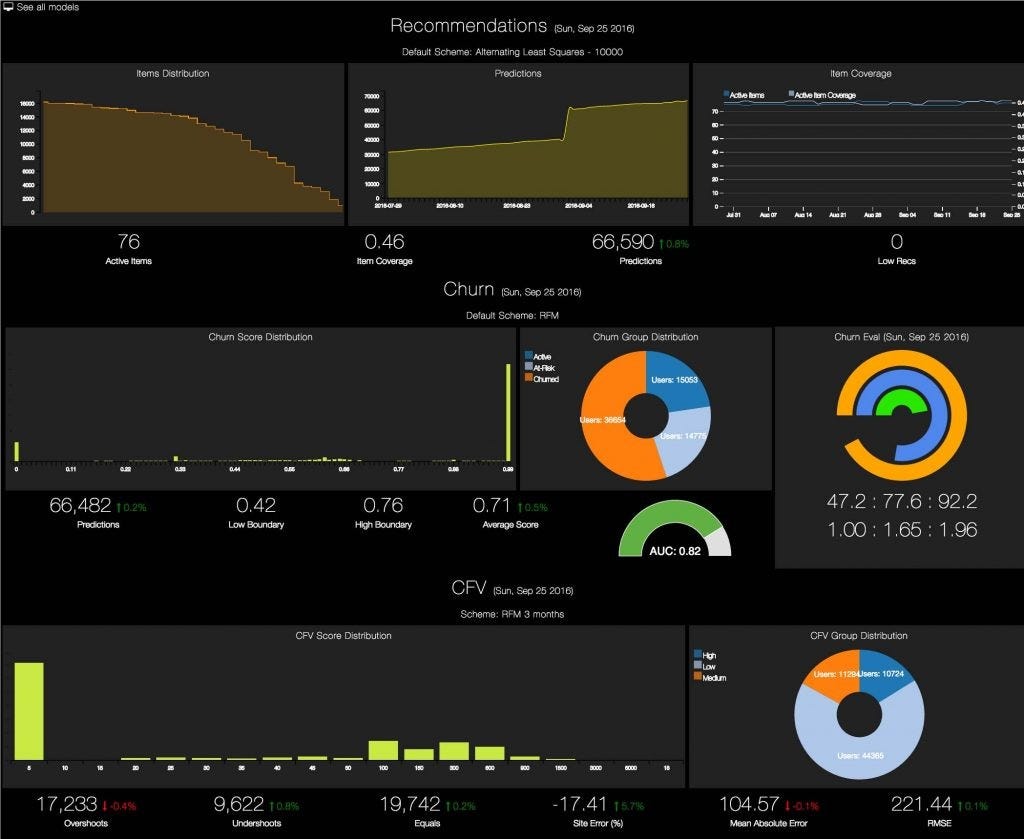The width and height of the screenshot is (1024, 839).
Task: Click the Default Scheme: Alternating Least Squares text
Action: point(512,52)
